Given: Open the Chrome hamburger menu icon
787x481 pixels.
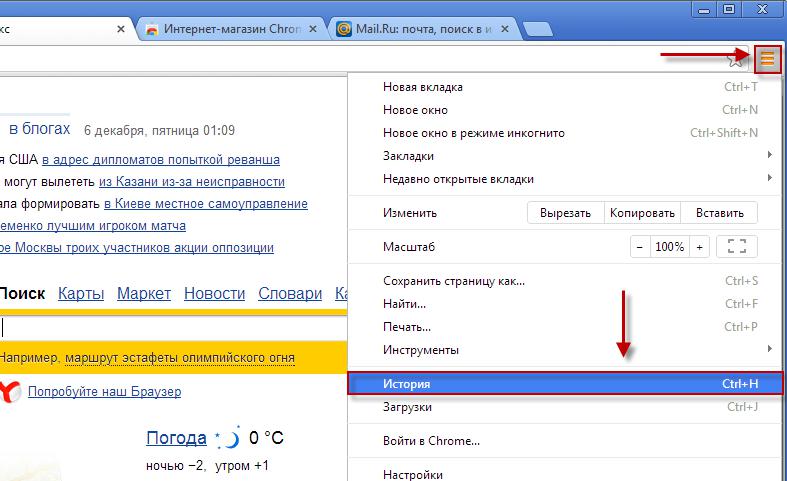Looking at the screenshot, I should tap(767, 59).
